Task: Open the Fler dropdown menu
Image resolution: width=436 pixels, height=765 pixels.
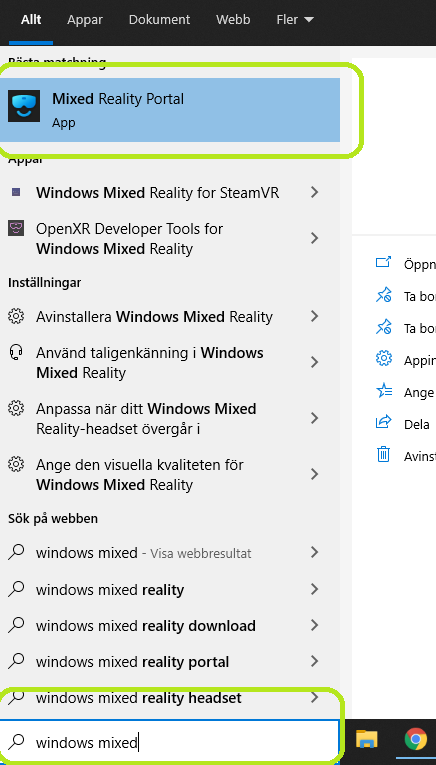Action: 295,20
